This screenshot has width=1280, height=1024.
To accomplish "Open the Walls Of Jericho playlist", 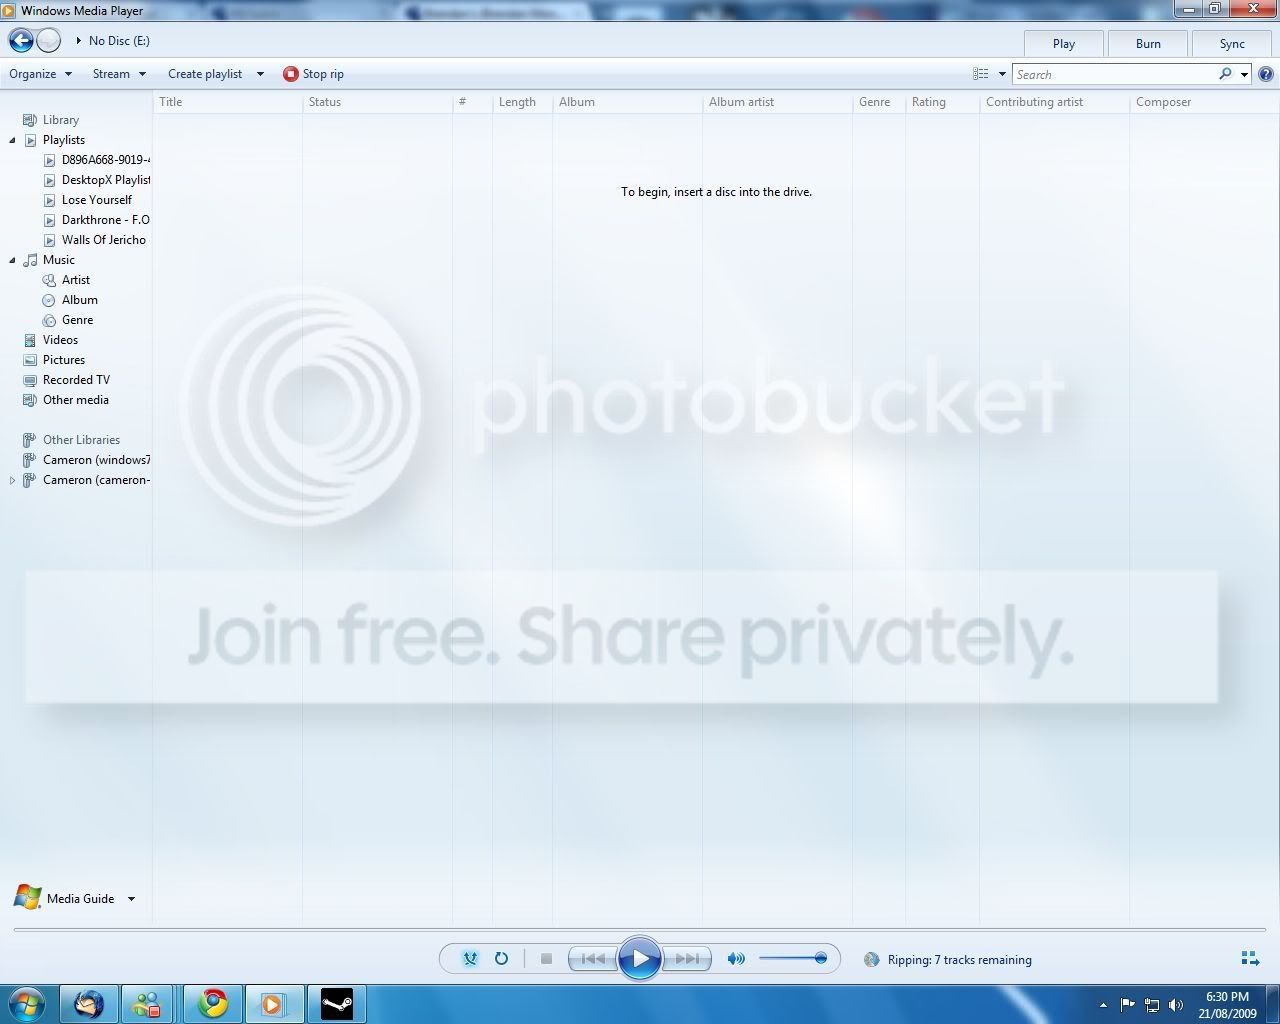I will tap(94, 240).
